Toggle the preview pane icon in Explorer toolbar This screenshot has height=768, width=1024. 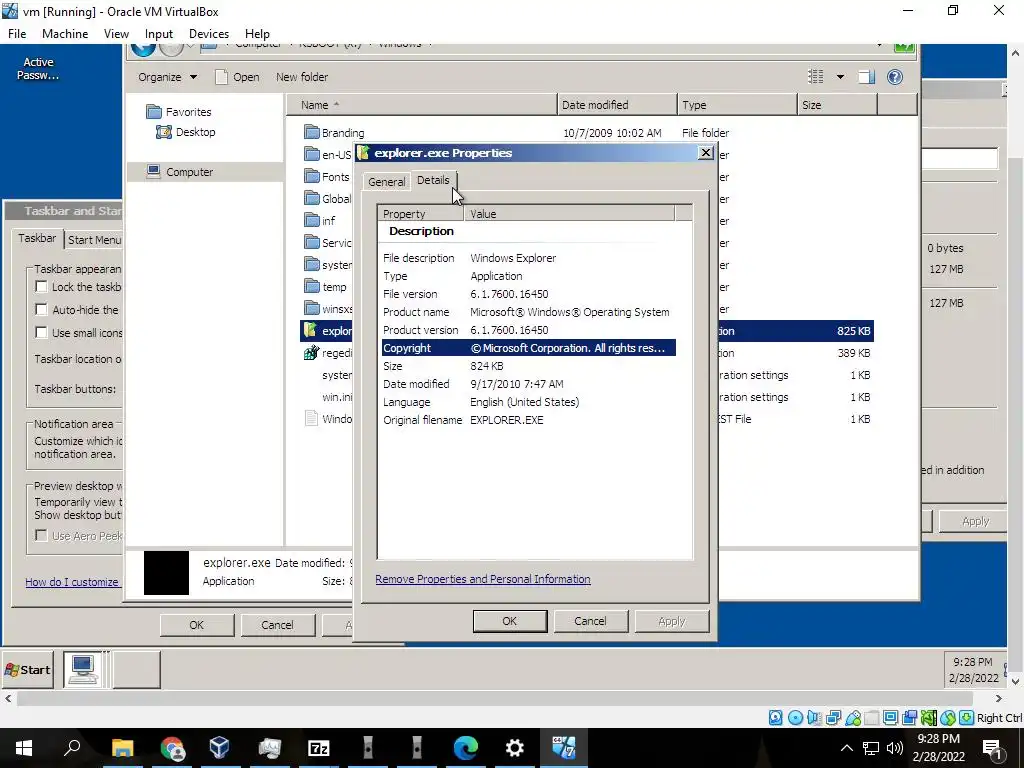867,77
